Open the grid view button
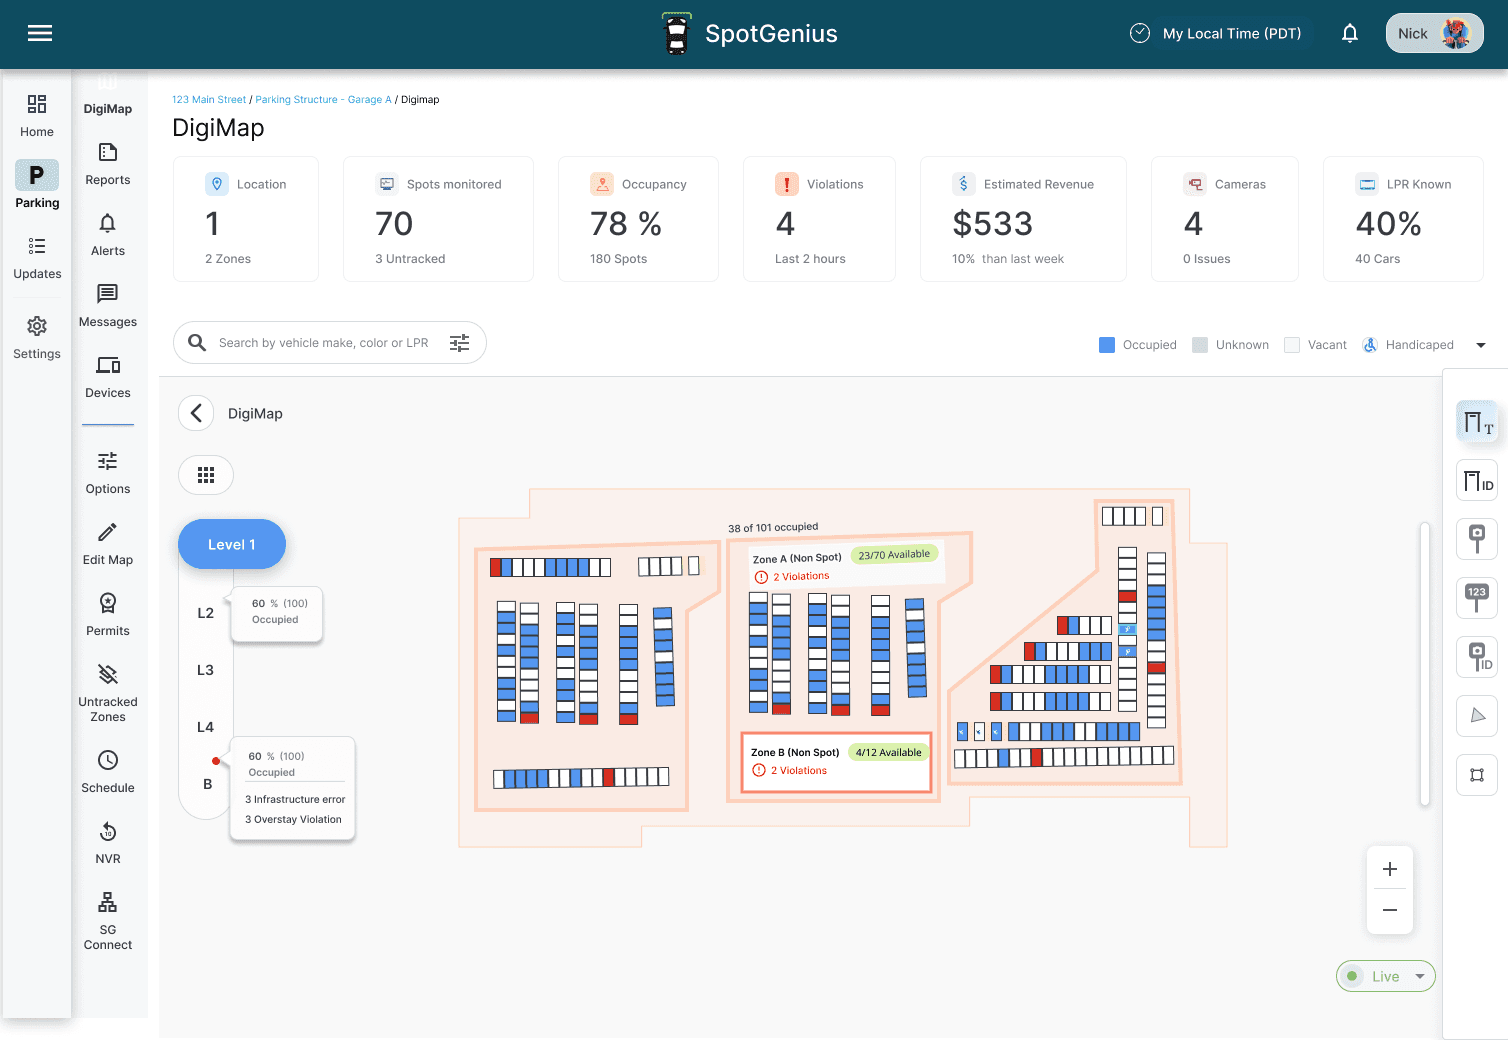The width and height of the screenshot is (1508, 1040). pos(206,475)
